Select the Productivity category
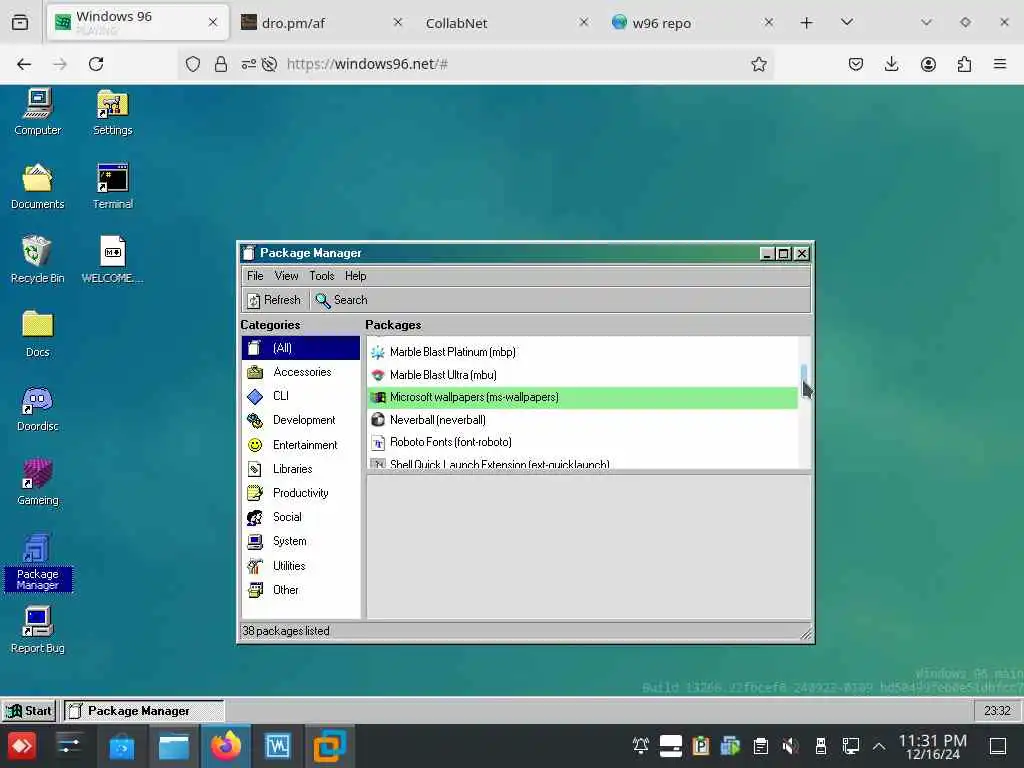 point(300,493)
